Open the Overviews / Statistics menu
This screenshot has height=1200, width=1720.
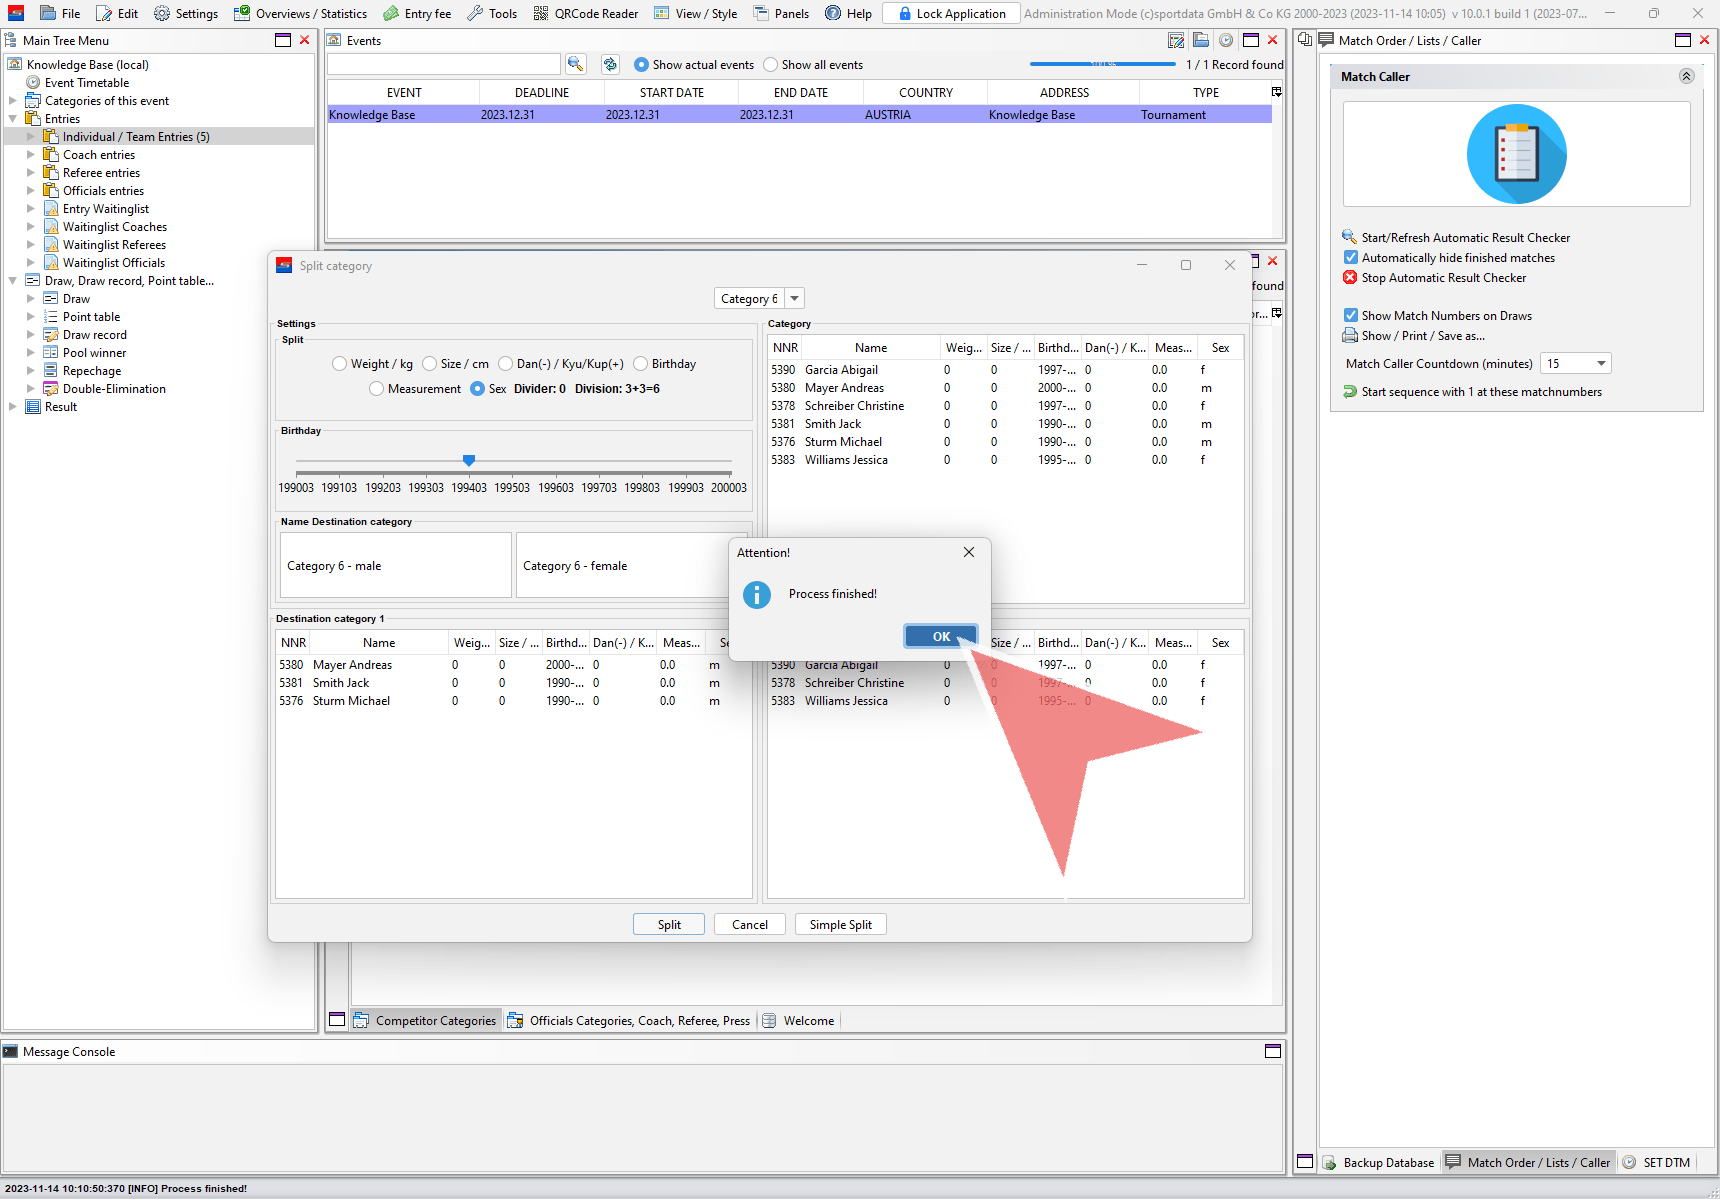300,13
